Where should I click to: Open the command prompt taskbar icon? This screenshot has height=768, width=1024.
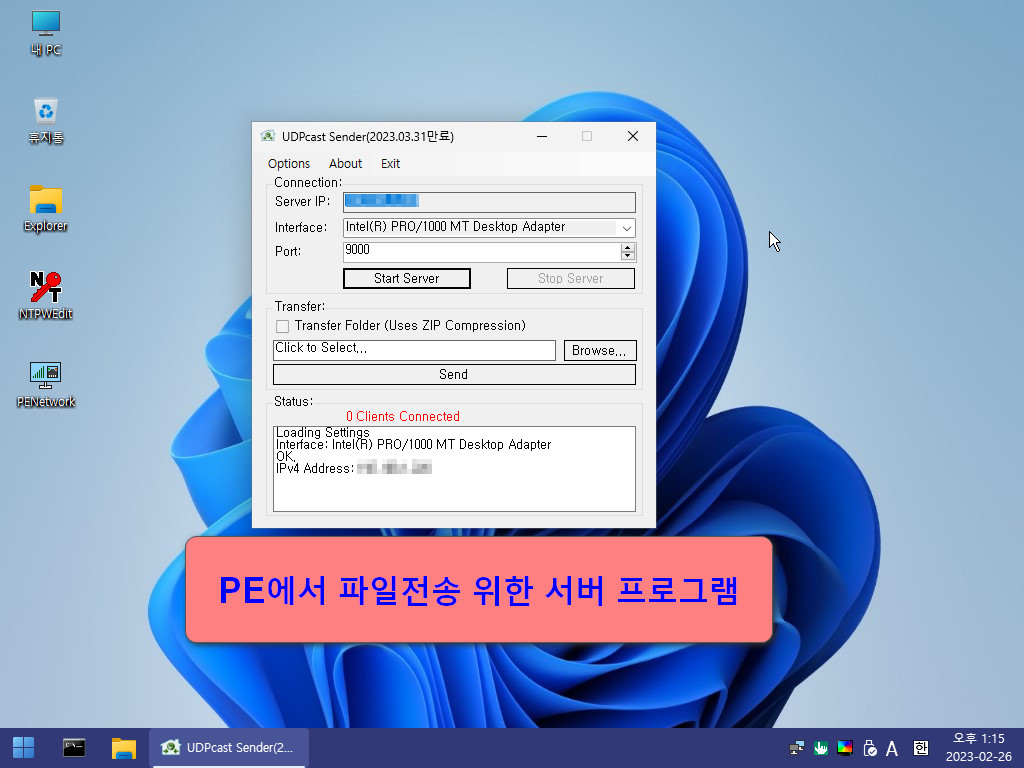point(74,748)
